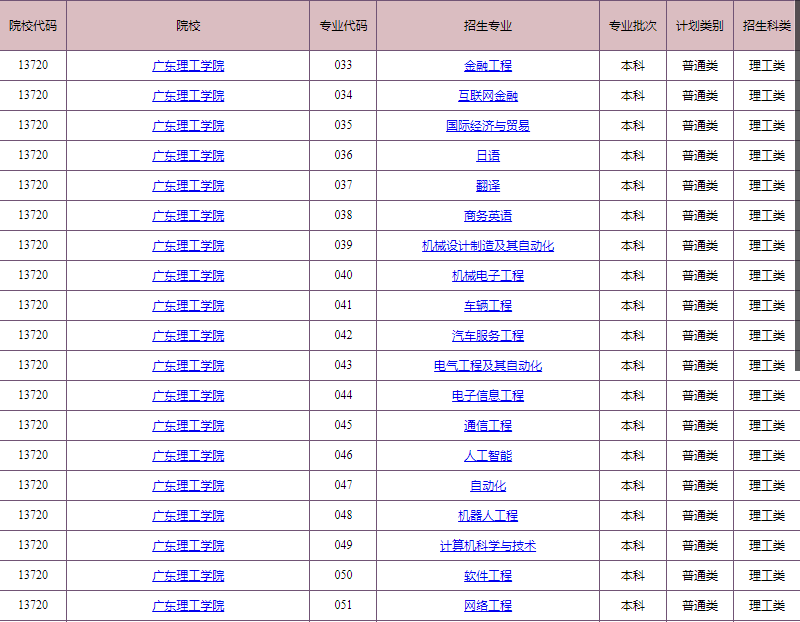Open the 电子信息工程 major link

(x=488, y=396)
